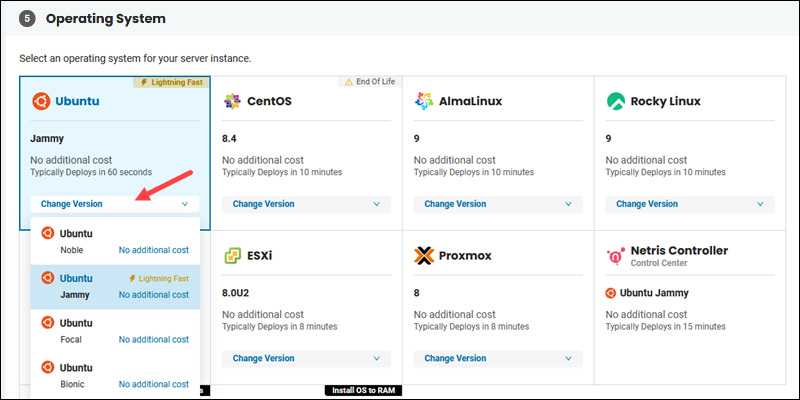Click the Ubuntu Jammy text in the Netris card
The image size is (800, 400).
point(654,293)
